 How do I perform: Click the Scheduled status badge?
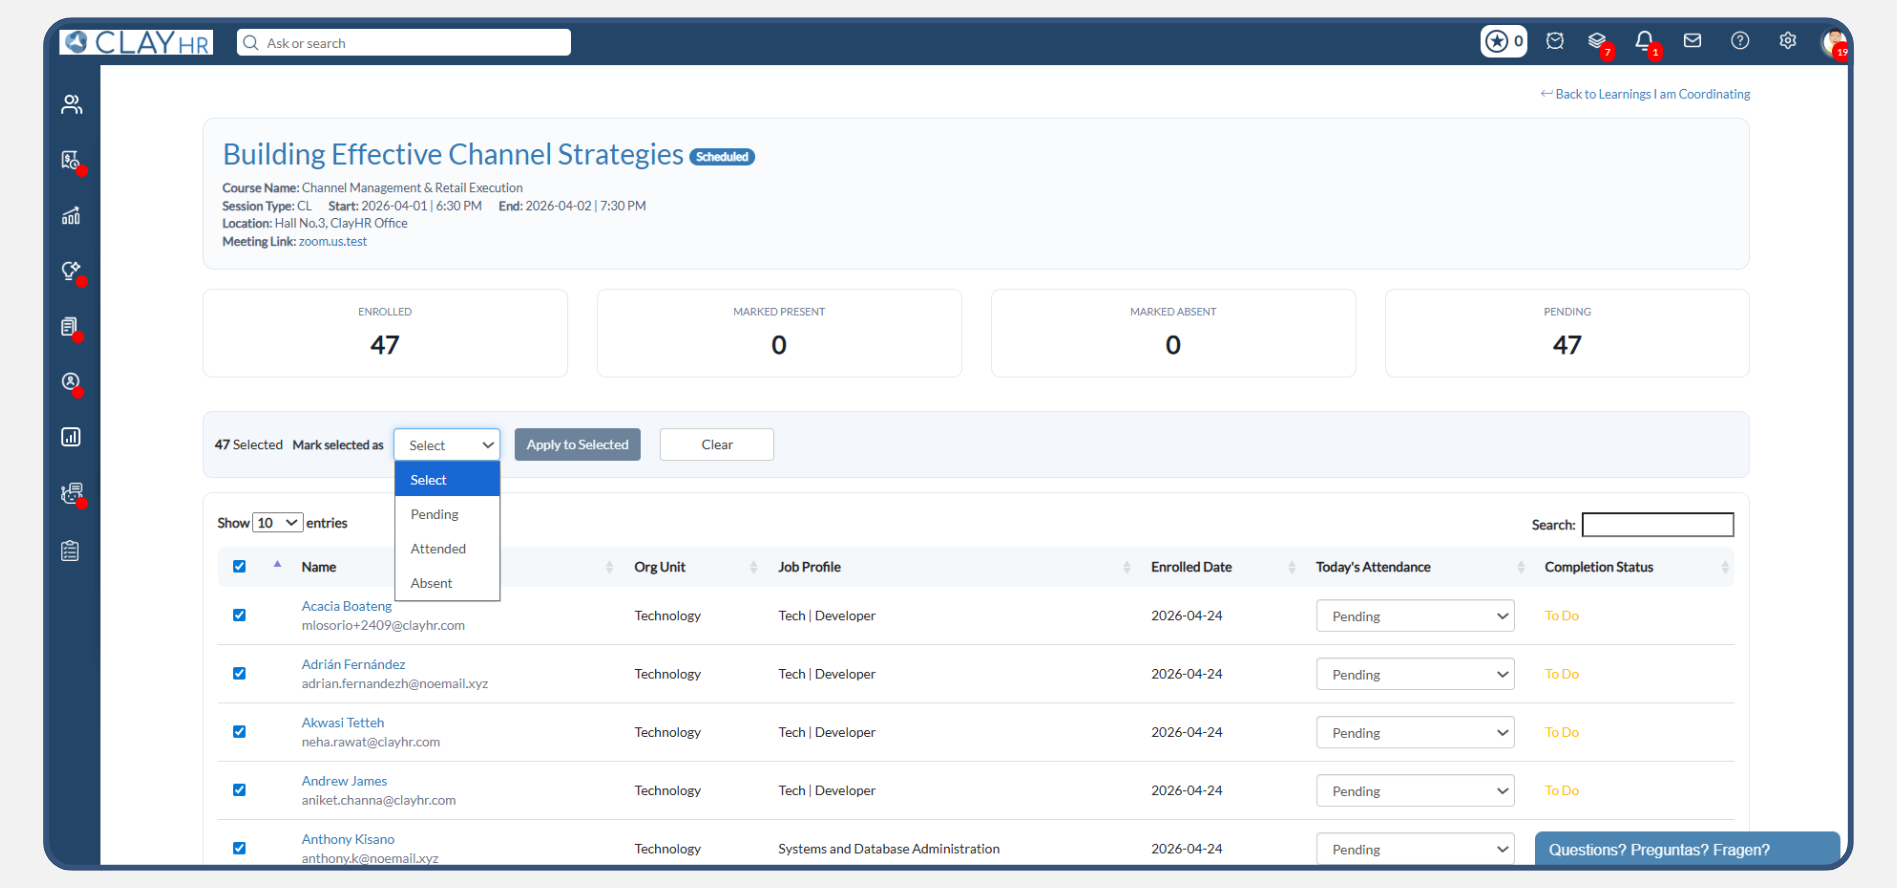pos(722,157)
